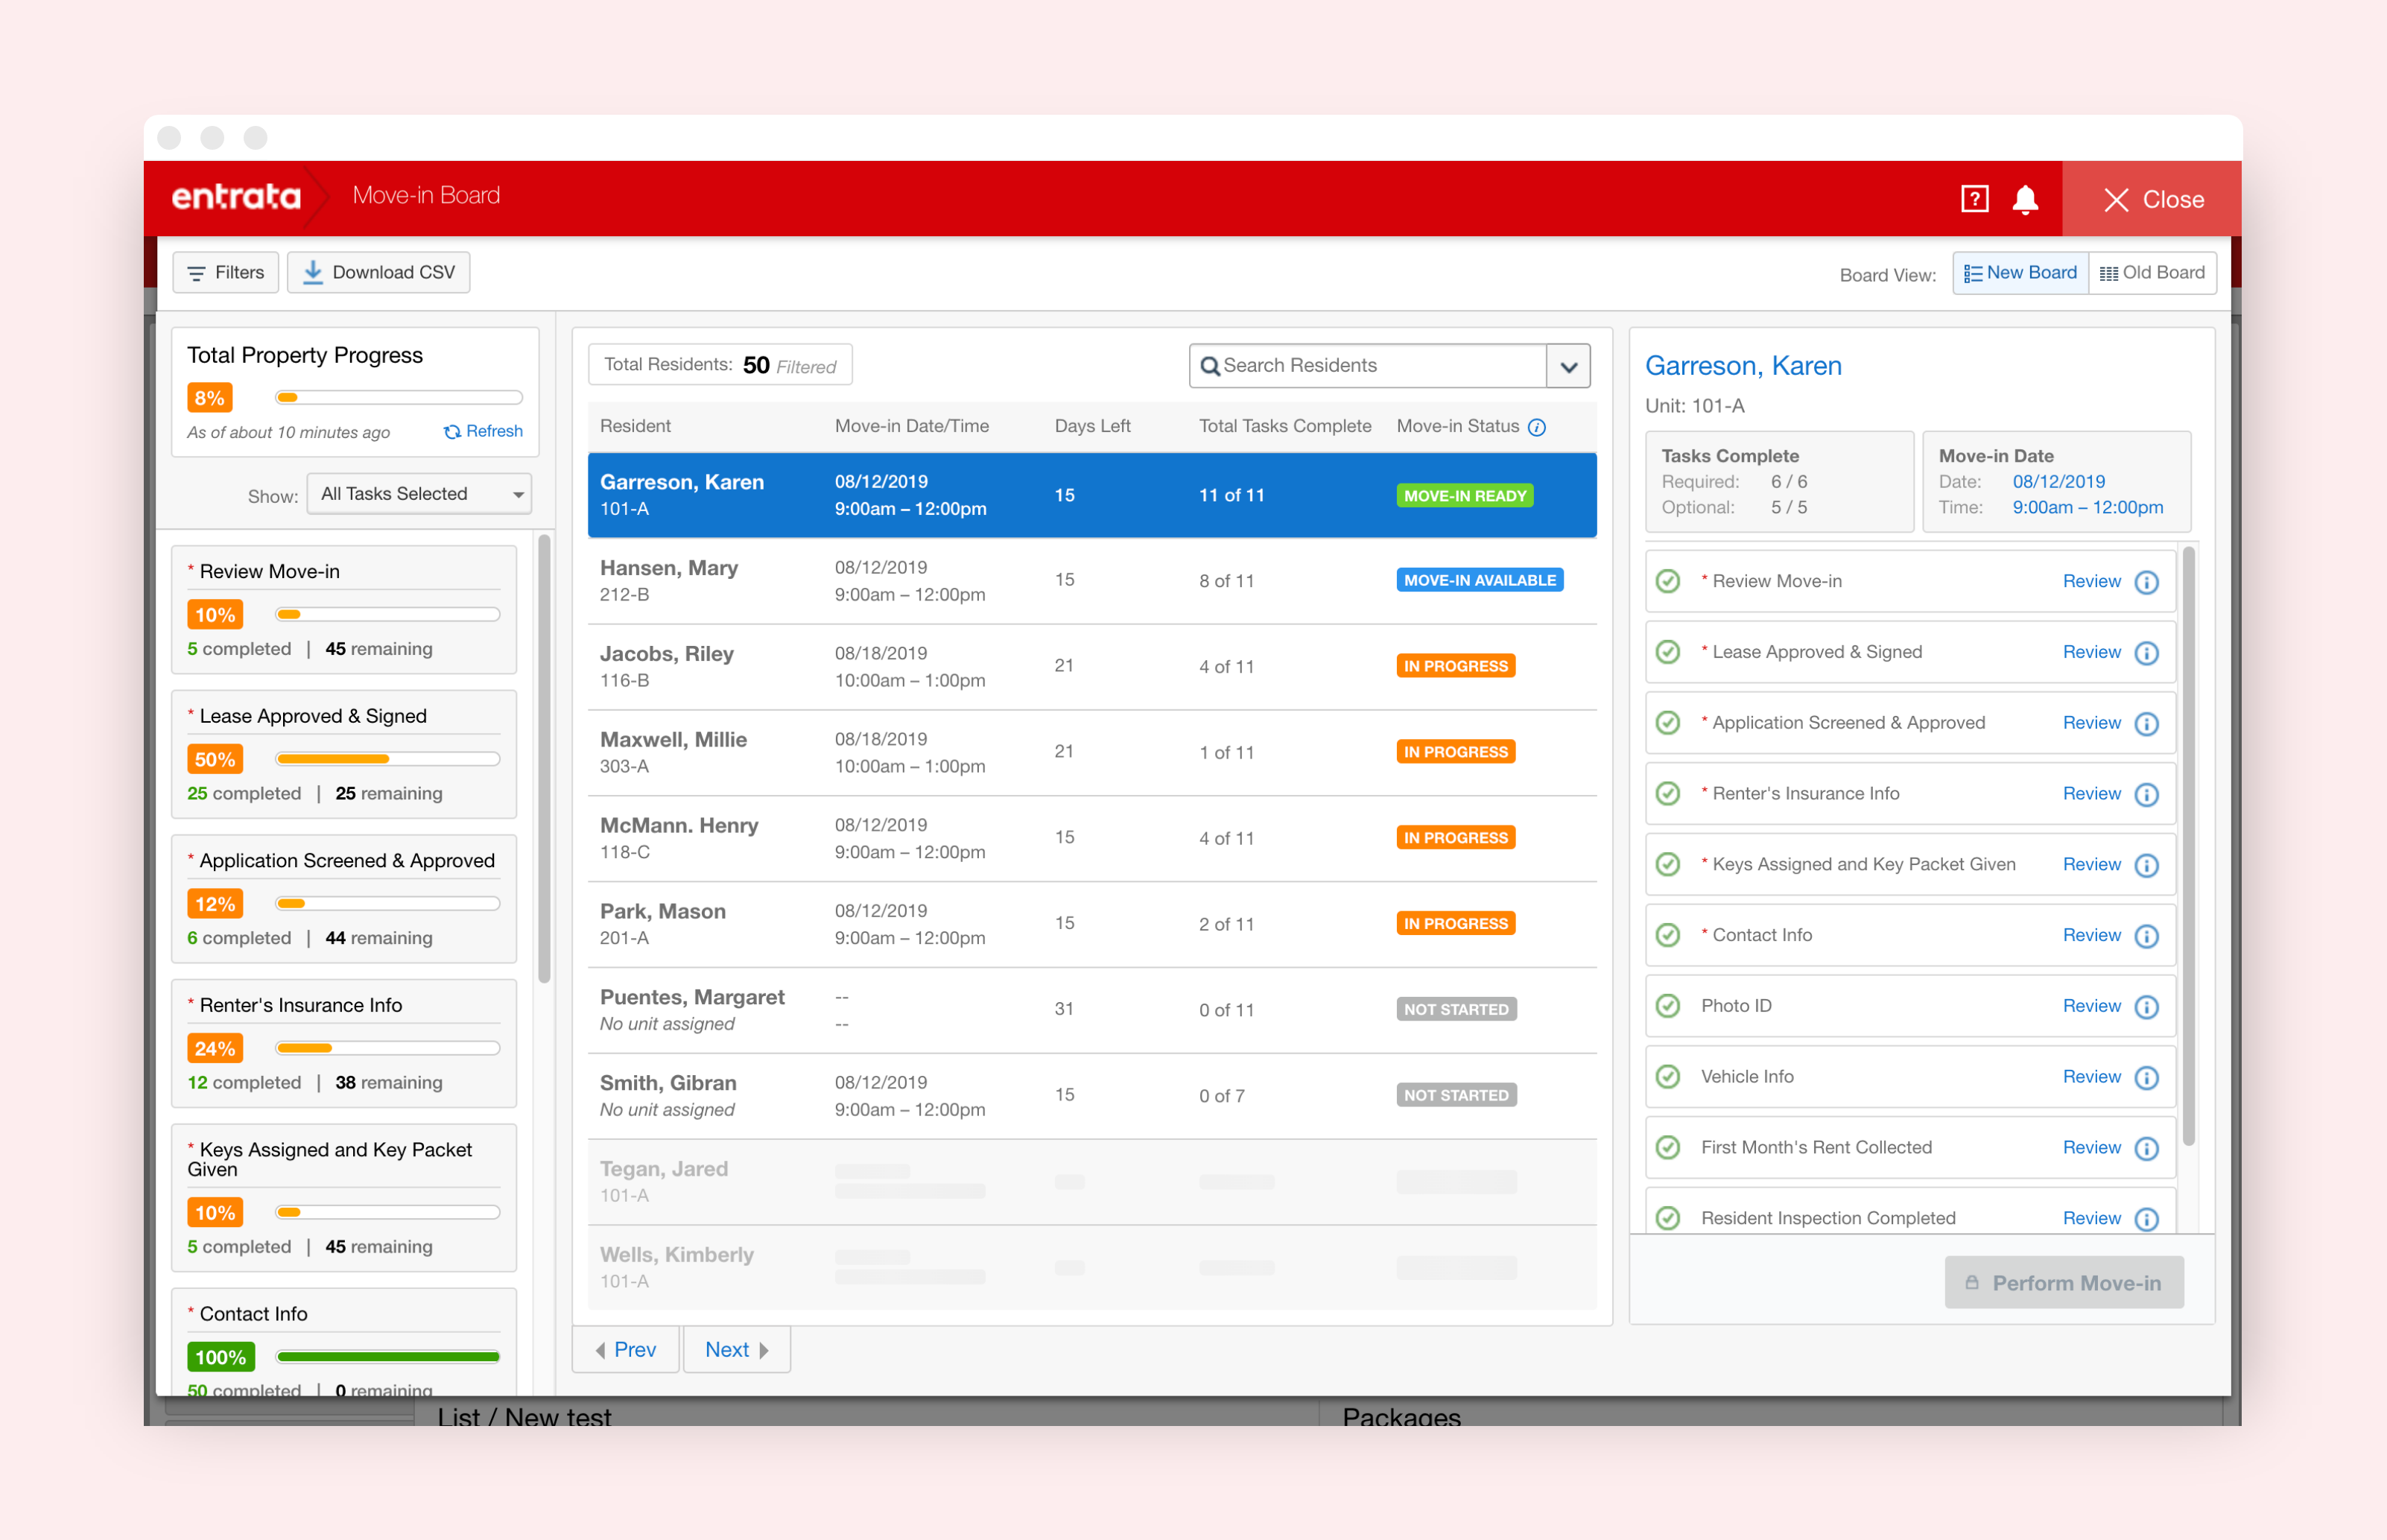Viewport: 2387px width, 1540px height.
Task: Open the Filters panel
Action: pyautogui.click(x=225, y=272)
